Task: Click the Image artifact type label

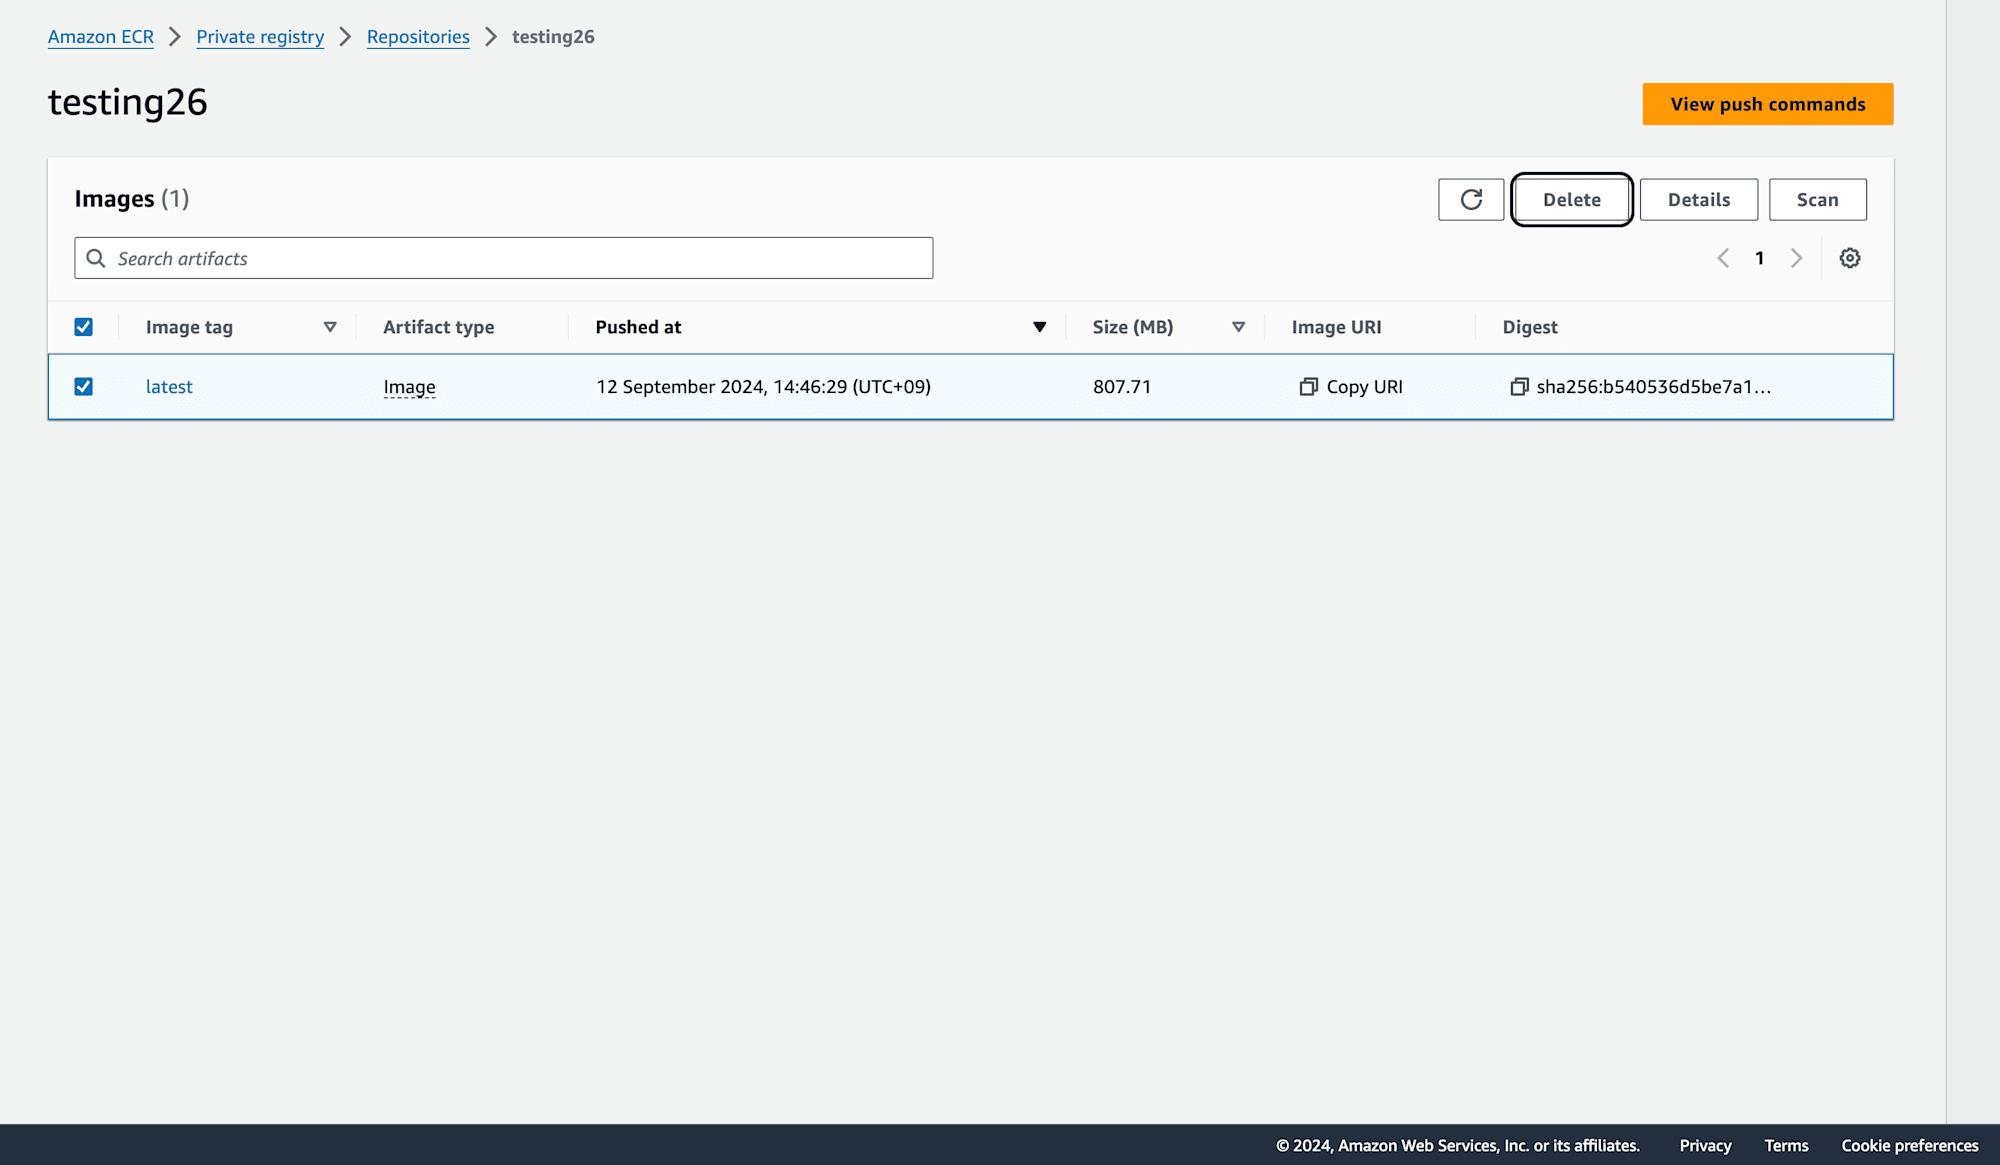Action: pyautogui.click(x=409, y=387)
